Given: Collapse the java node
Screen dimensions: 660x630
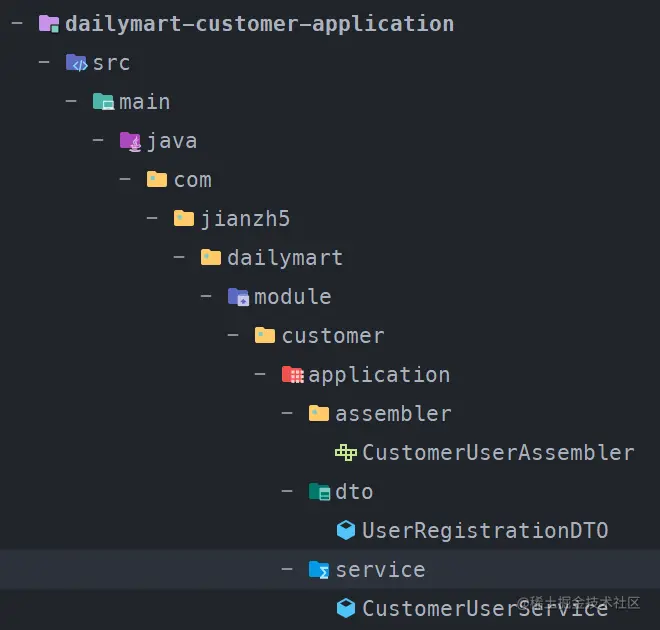Looking at the screenshot, I should 98,140.
